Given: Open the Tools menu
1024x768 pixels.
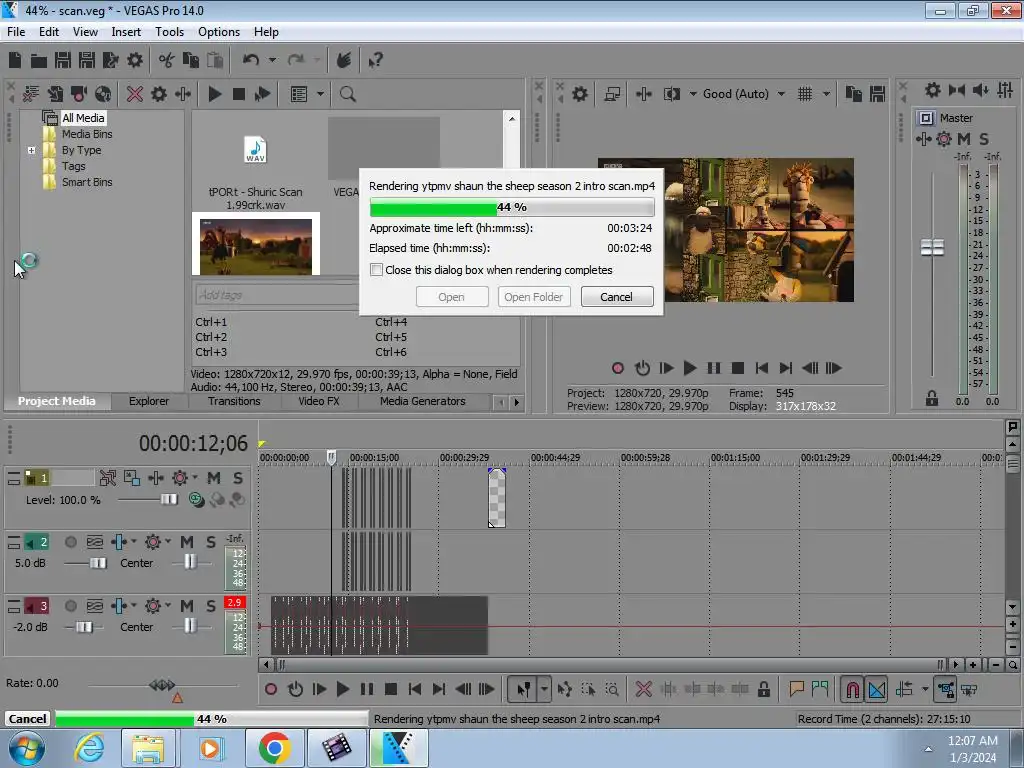Looking at the screenshot, I should tap(169, 32).
